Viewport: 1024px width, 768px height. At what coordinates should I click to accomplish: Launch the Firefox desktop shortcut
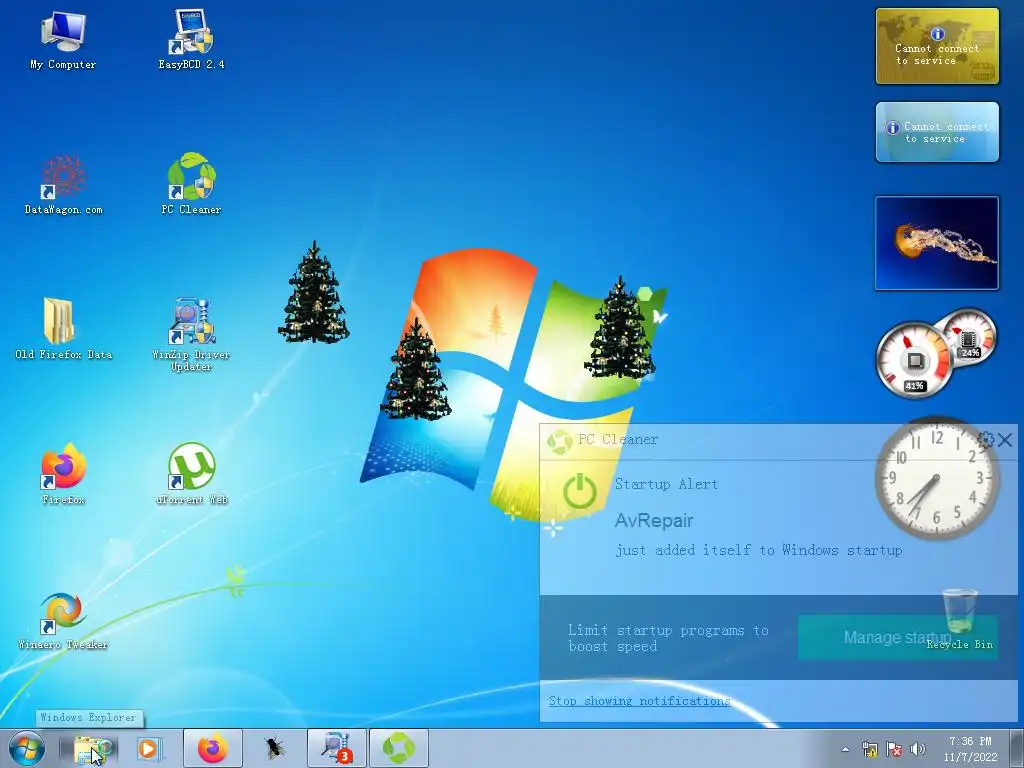point(63,473)
